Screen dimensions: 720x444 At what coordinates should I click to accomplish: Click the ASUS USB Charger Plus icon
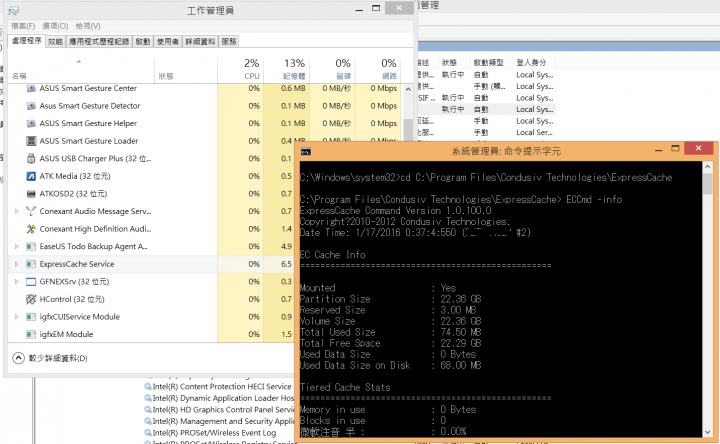point(31,158)
